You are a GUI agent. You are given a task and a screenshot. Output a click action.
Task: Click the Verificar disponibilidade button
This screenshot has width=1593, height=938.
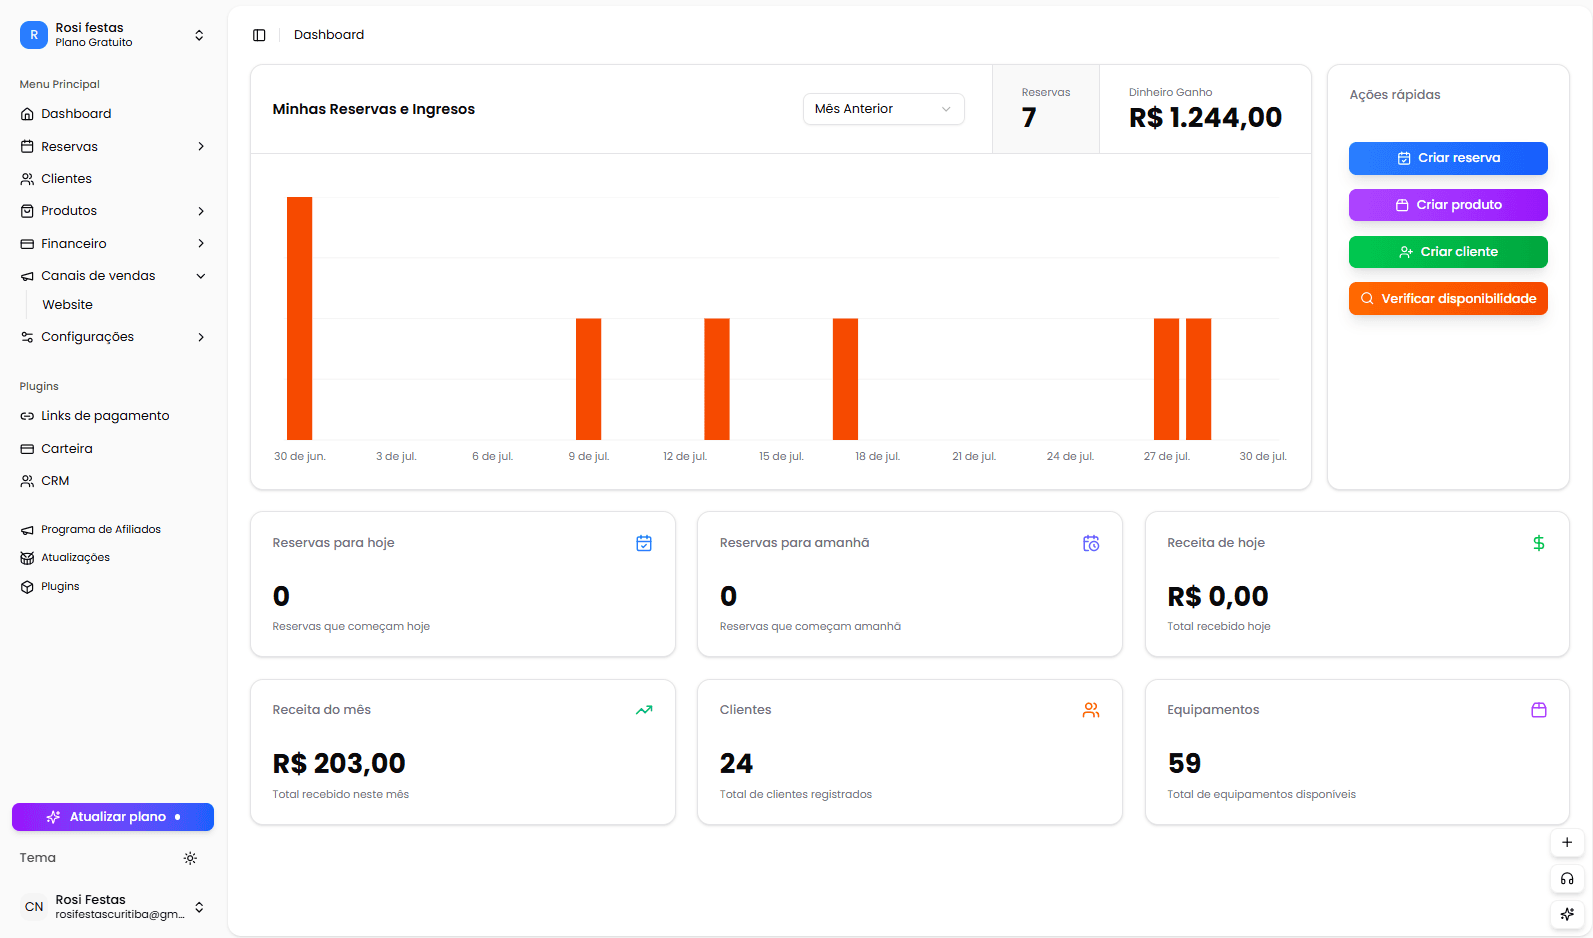tap(1447, 299)
